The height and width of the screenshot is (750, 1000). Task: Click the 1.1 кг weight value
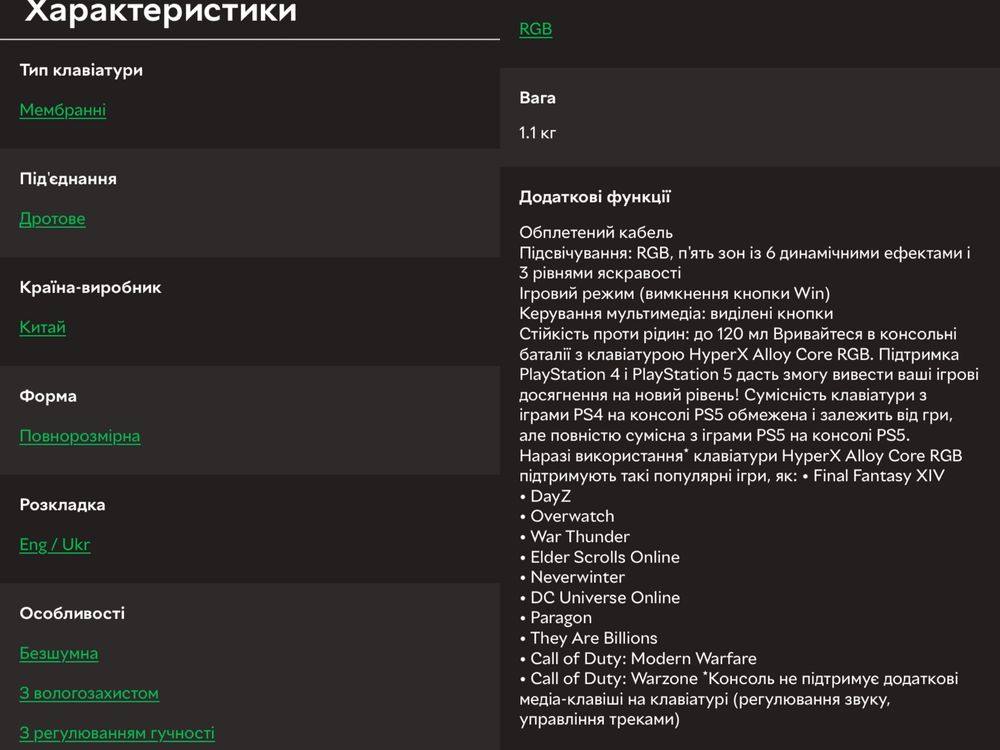(537, 133)
